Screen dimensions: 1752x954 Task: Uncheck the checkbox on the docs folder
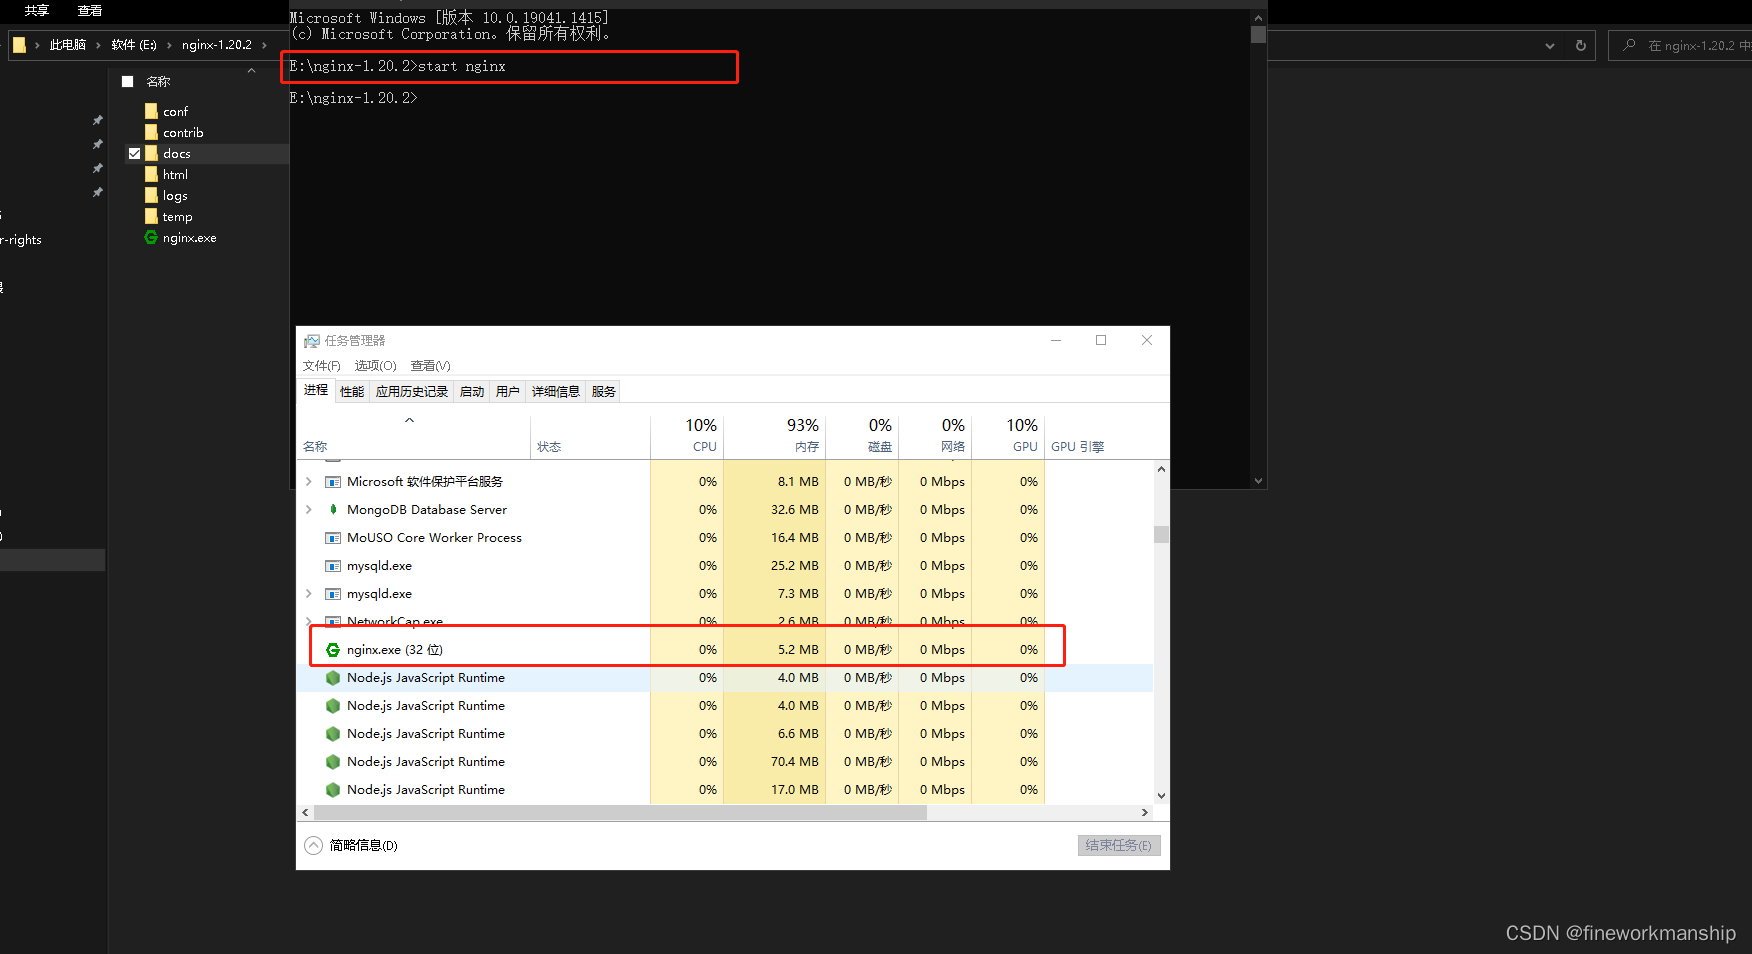click(134, 153)
